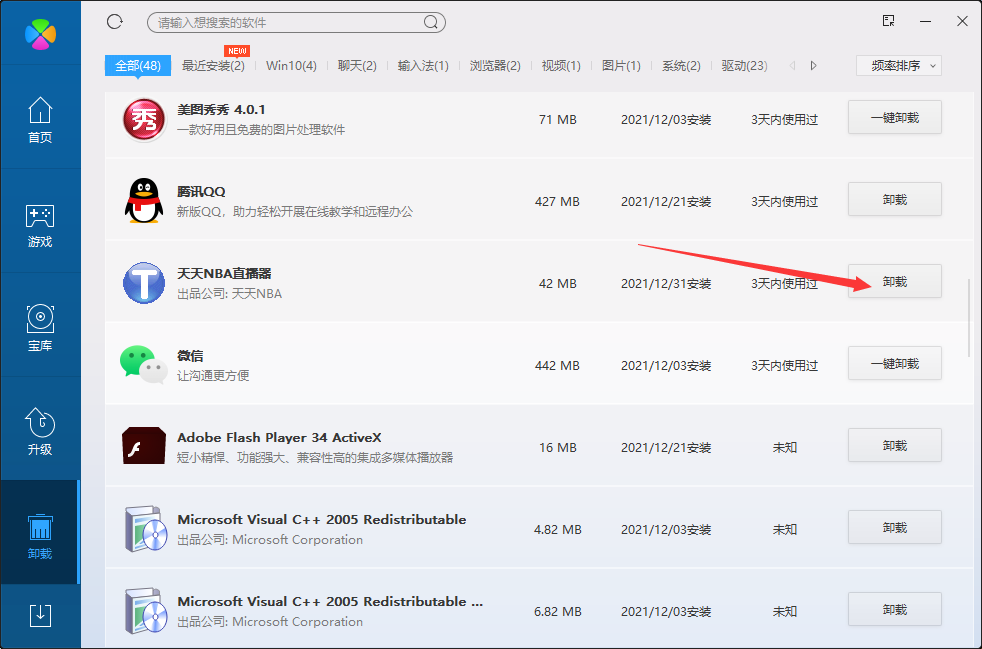Click 卸载 for Adobe Flash Player 34 ActiveX
The width and height of the screenshot is (982, 649).
895,445
